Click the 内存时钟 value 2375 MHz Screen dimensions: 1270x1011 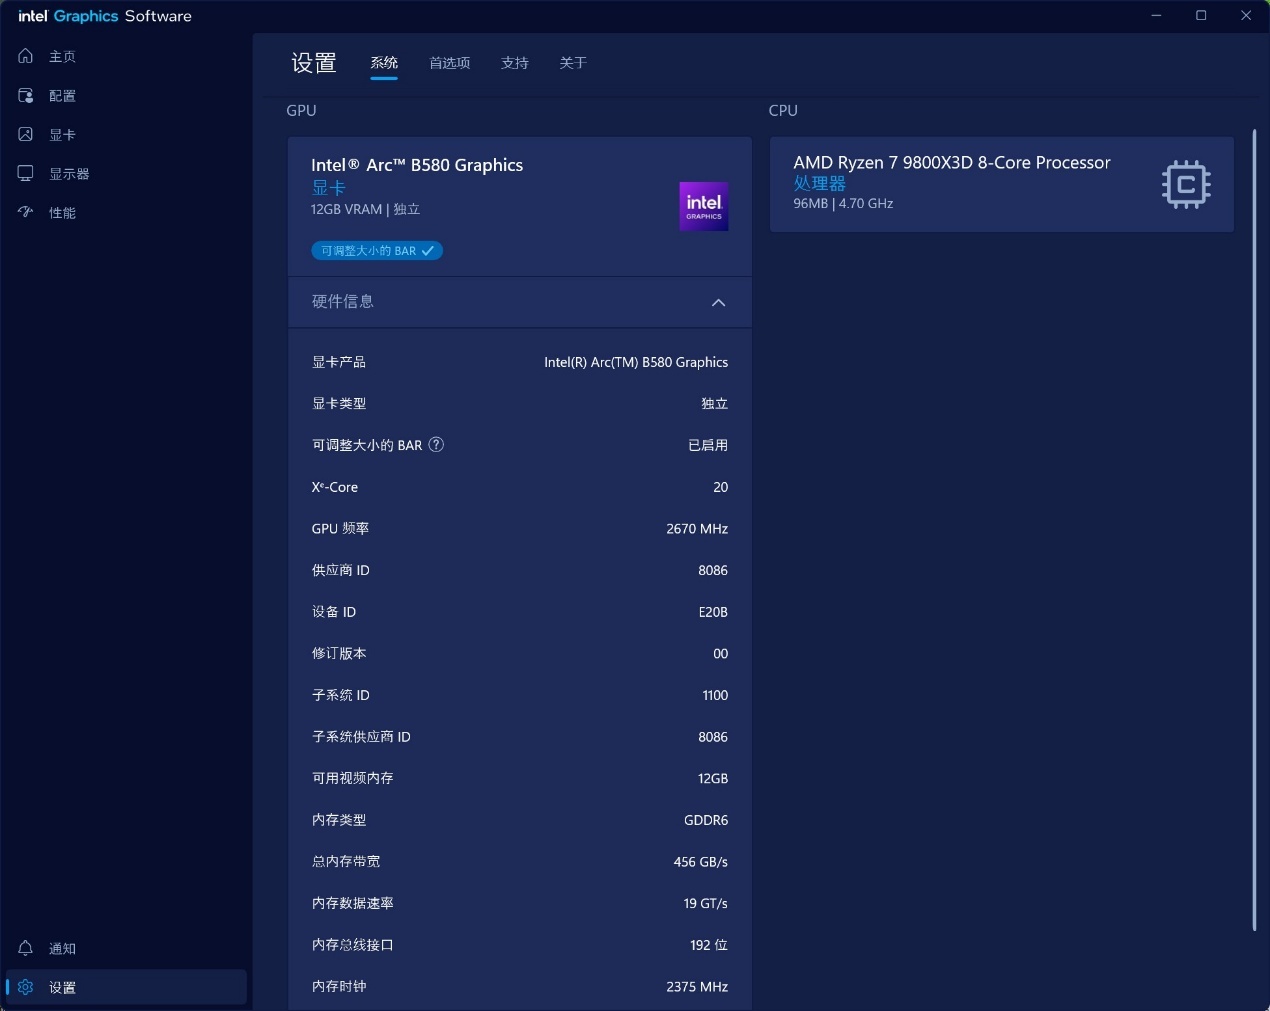point(697,987)
